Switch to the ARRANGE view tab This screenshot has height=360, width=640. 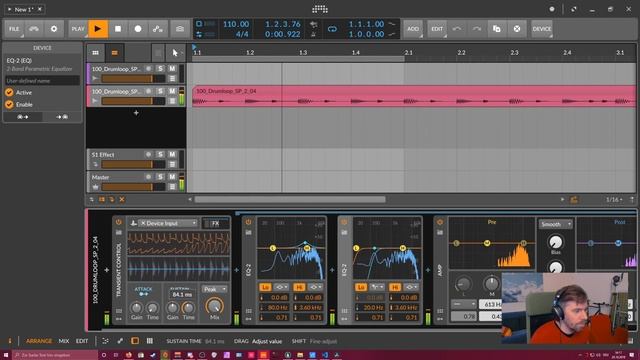click(x=39, y=341)
